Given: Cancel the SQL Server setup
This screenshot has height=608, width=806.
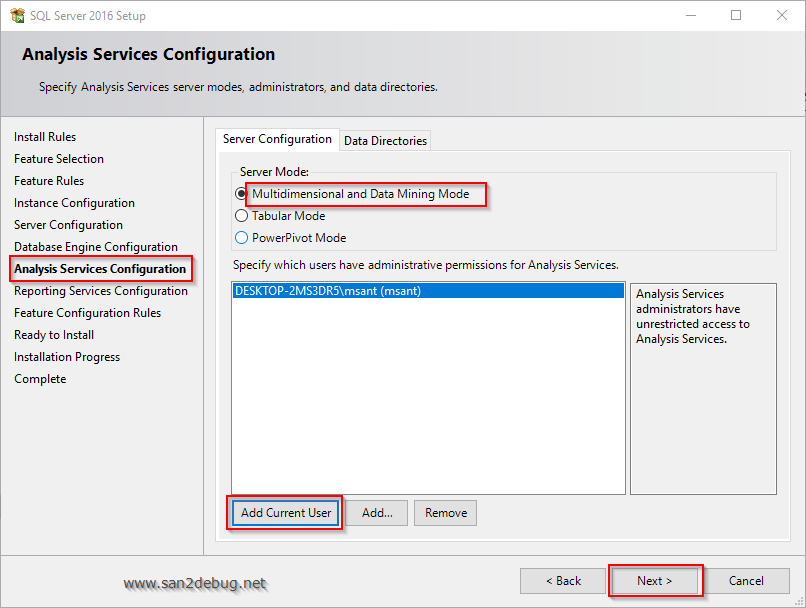Looking at the screenshot, I should [x=746, y=581].
